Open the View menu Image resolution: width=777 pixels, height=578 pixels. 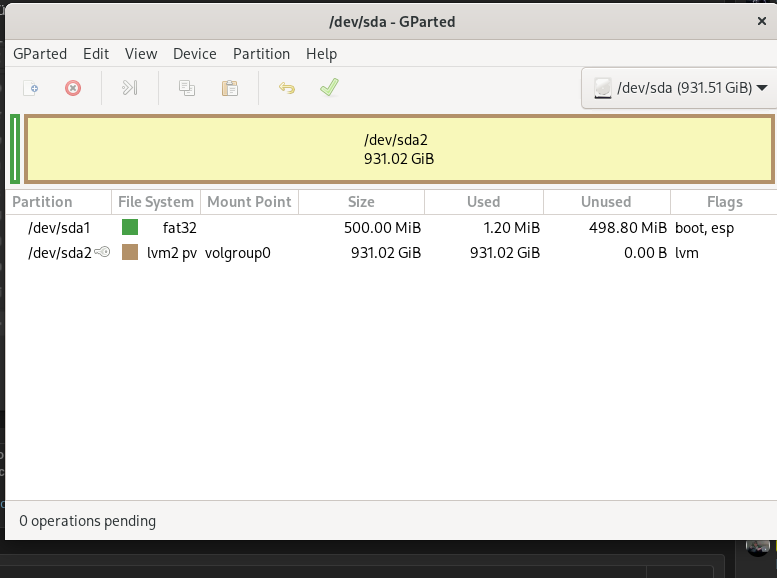(141, 54)
